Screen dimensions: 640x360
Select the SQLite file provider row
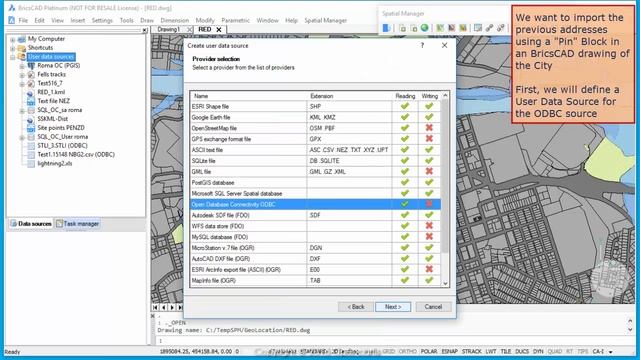pyautogui.click(x=316, y=161)
